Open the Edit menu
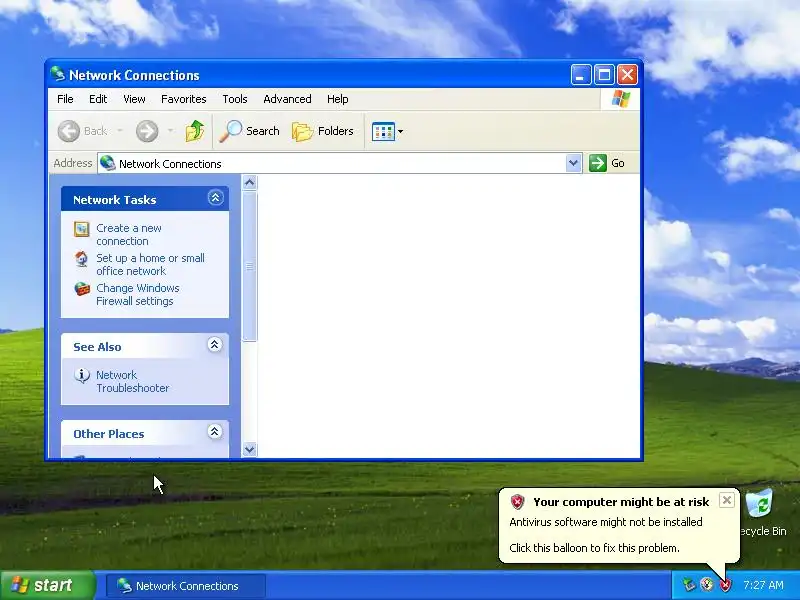Screen dimensions: 800x600 tap(98, 99)
